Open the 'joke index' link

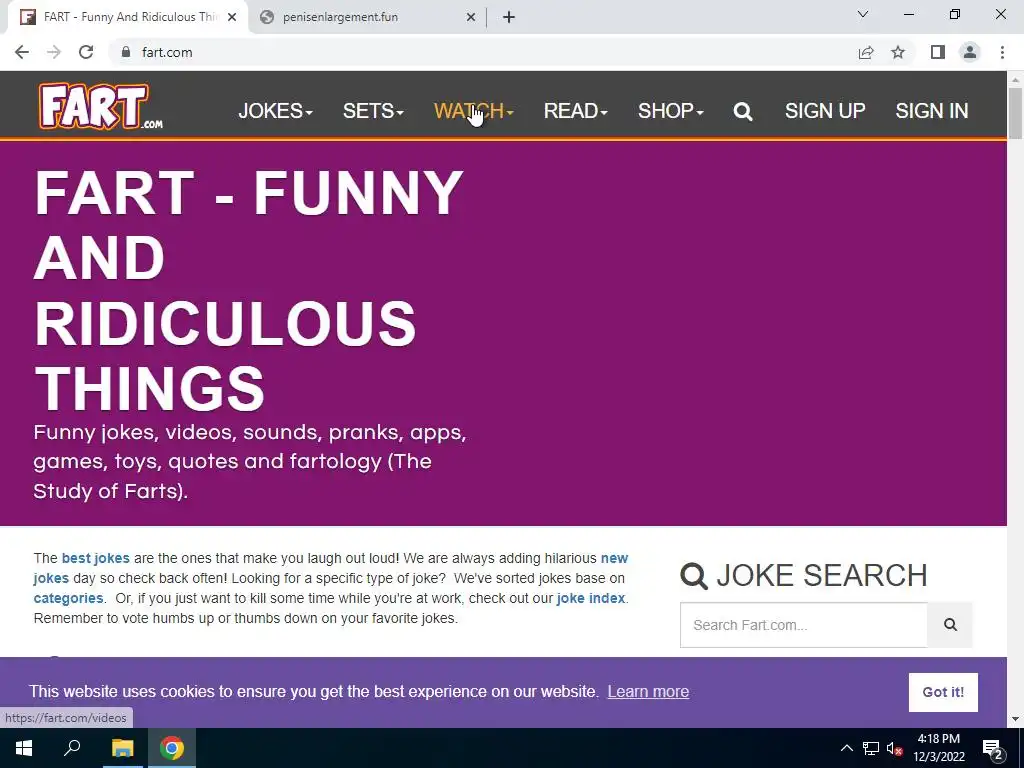[x=590, y=598]
